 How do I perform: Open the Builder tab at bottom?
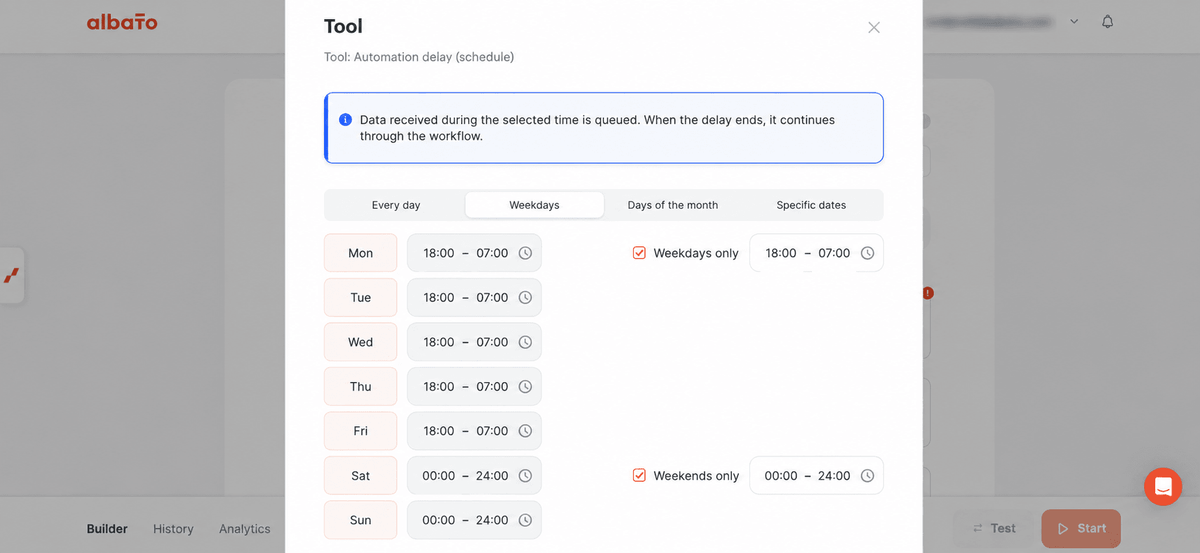[107, 529]
